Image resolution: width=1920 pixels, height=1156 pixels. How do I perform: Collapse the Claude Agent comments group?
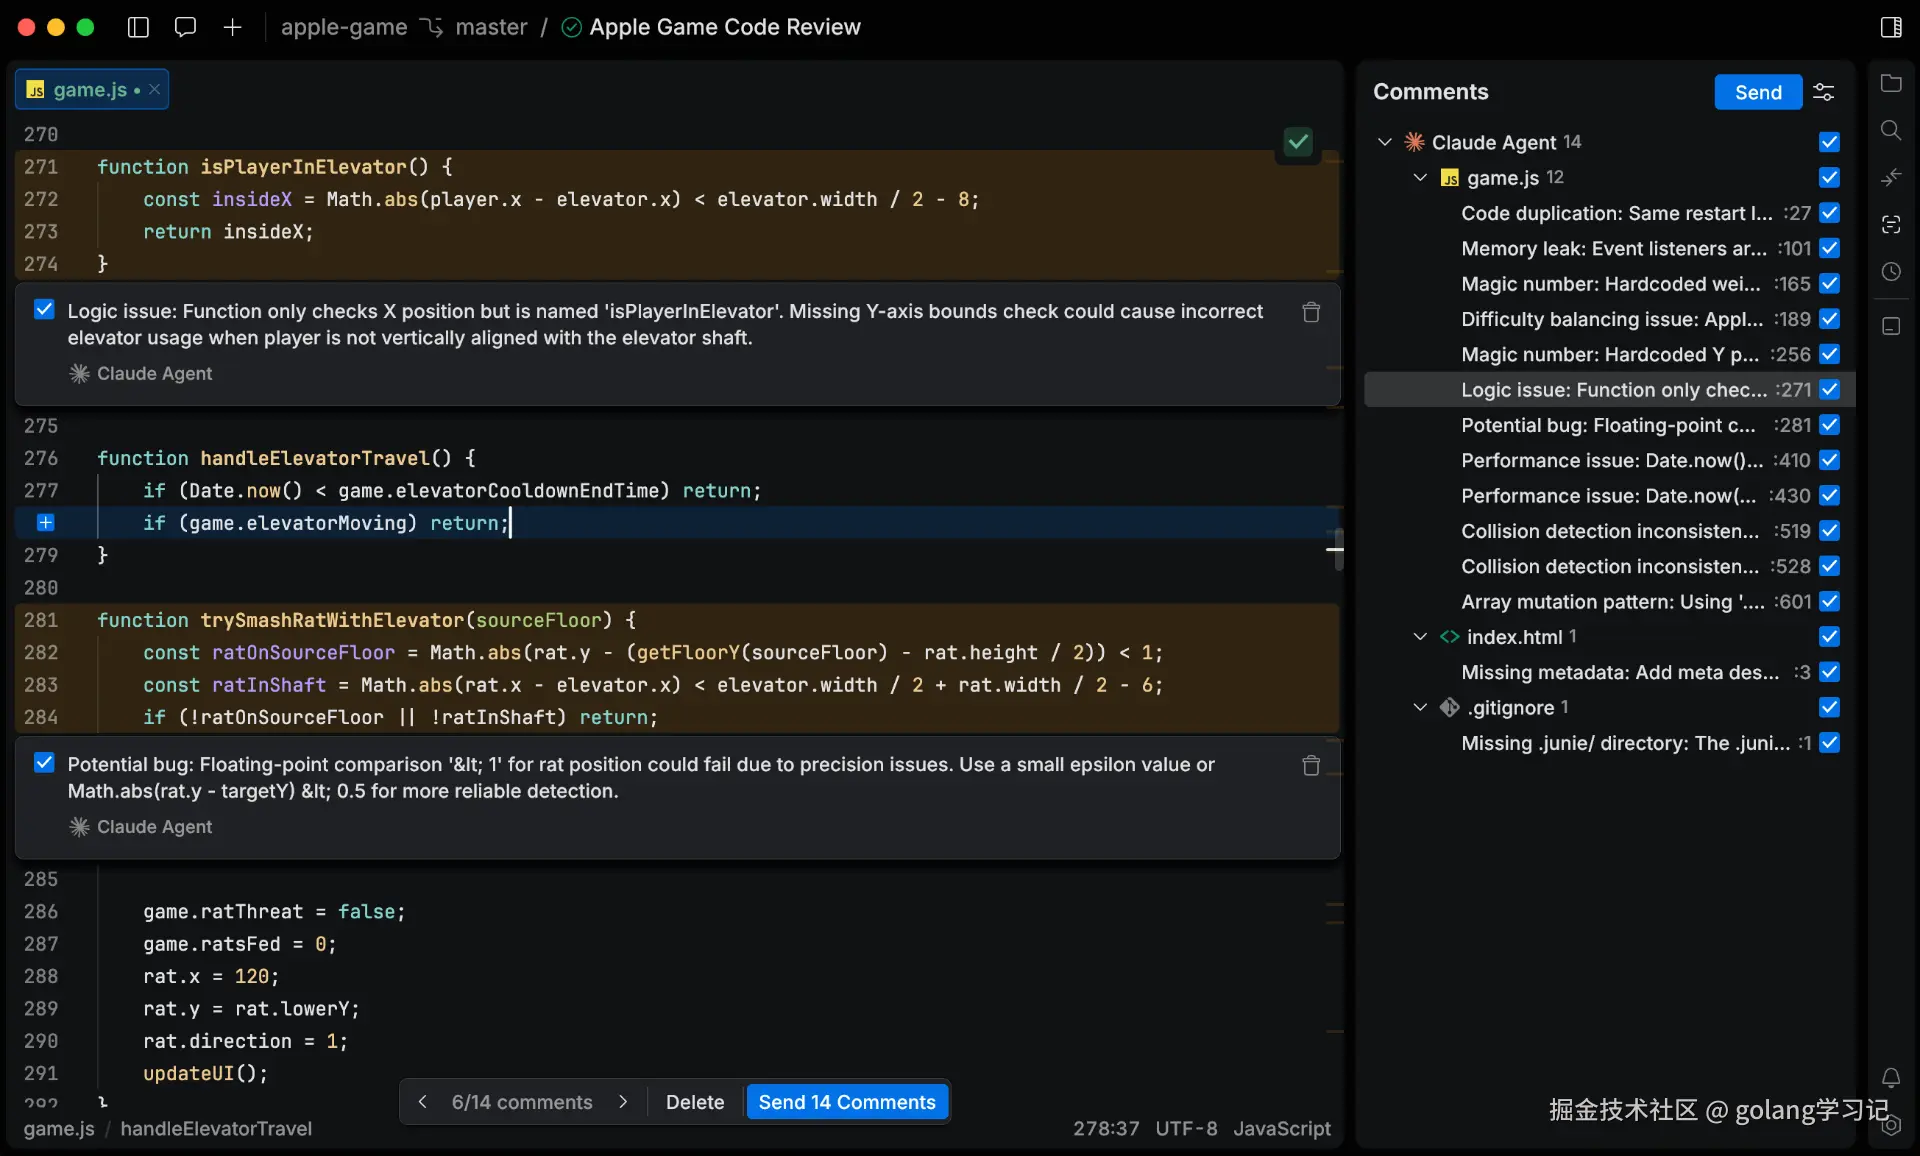(x=1385, y=142)
